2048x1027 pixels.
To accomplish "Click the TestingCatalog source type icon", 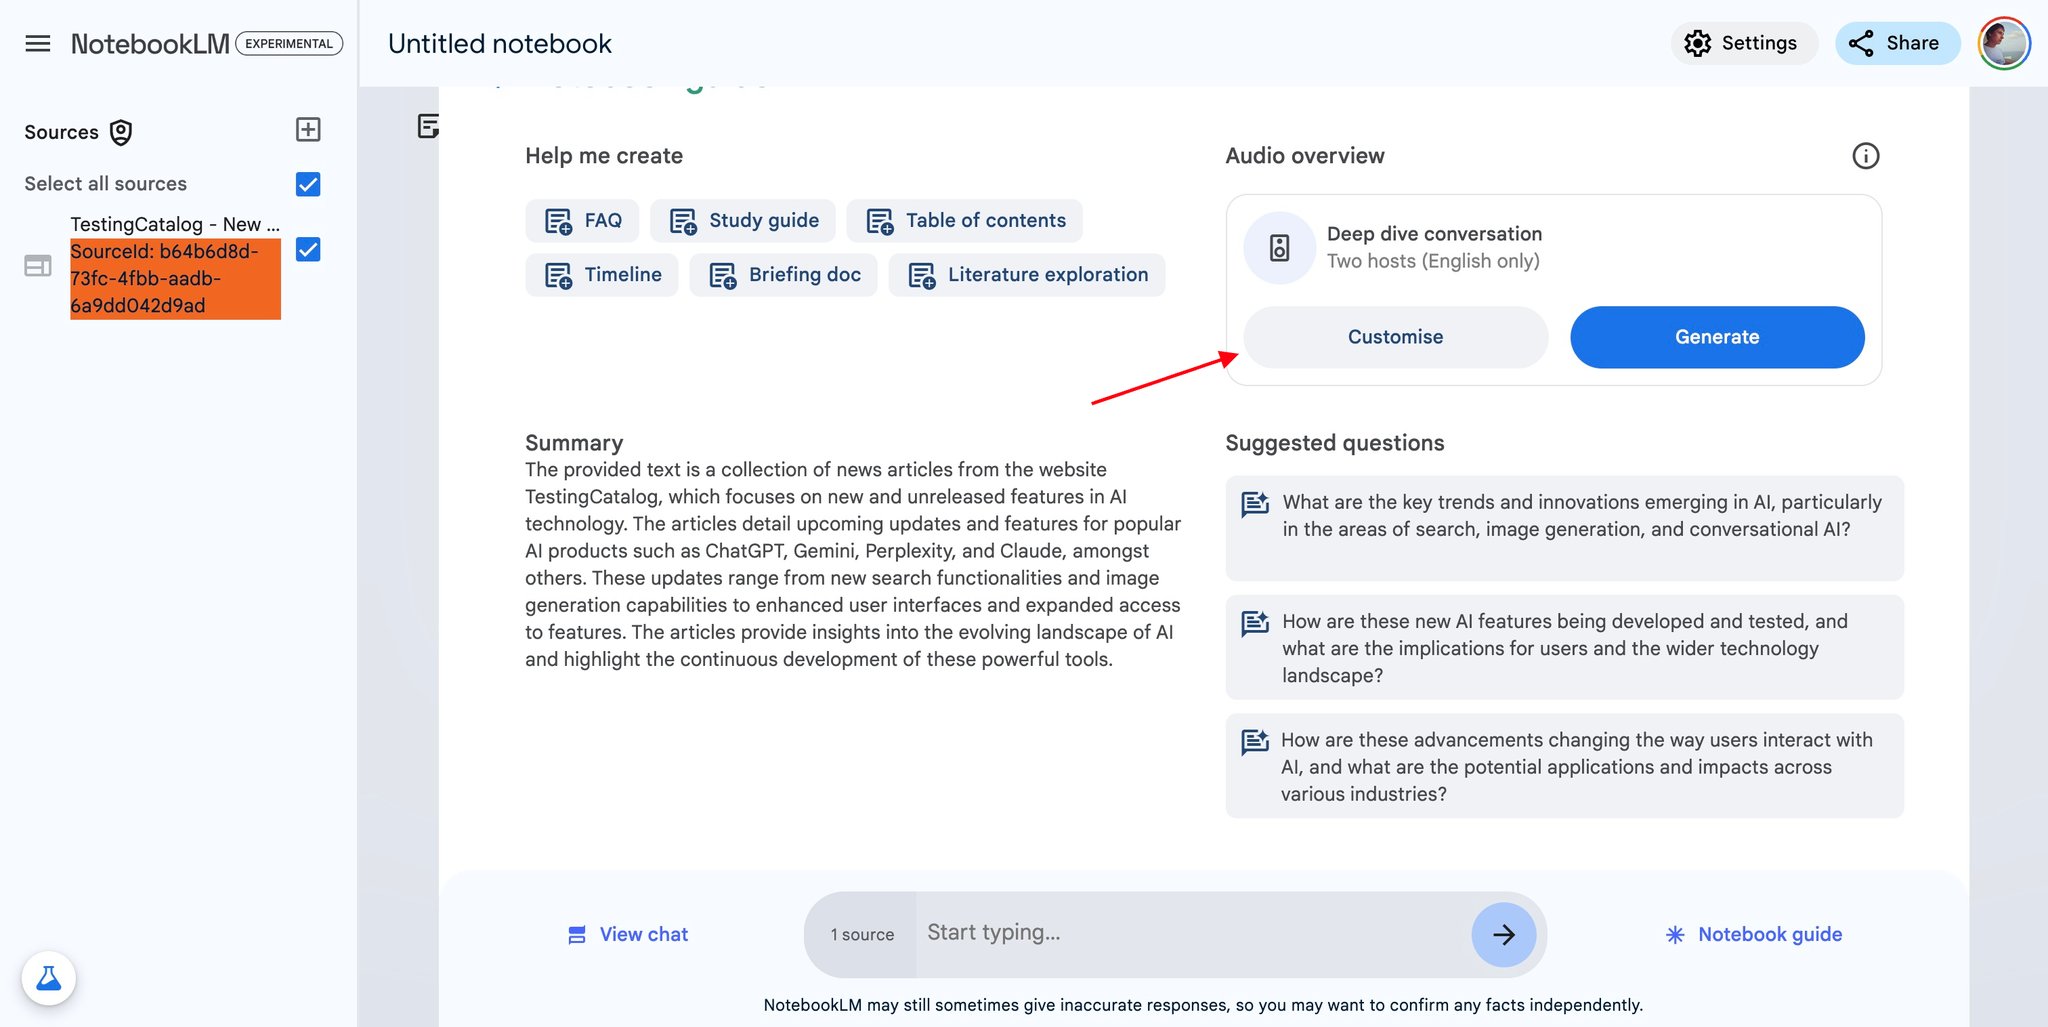I will (x=38, y=266).
